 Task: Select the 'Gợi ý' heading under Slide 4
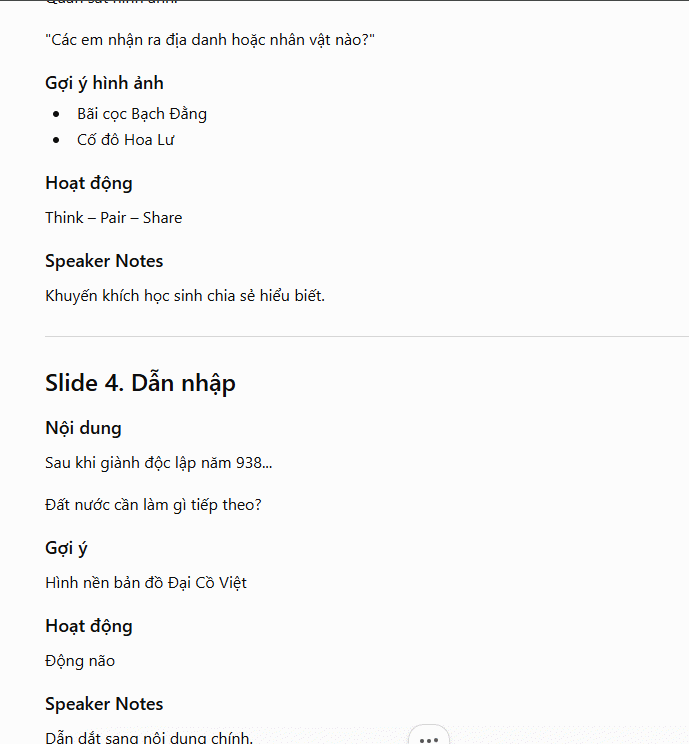(66, 548)
